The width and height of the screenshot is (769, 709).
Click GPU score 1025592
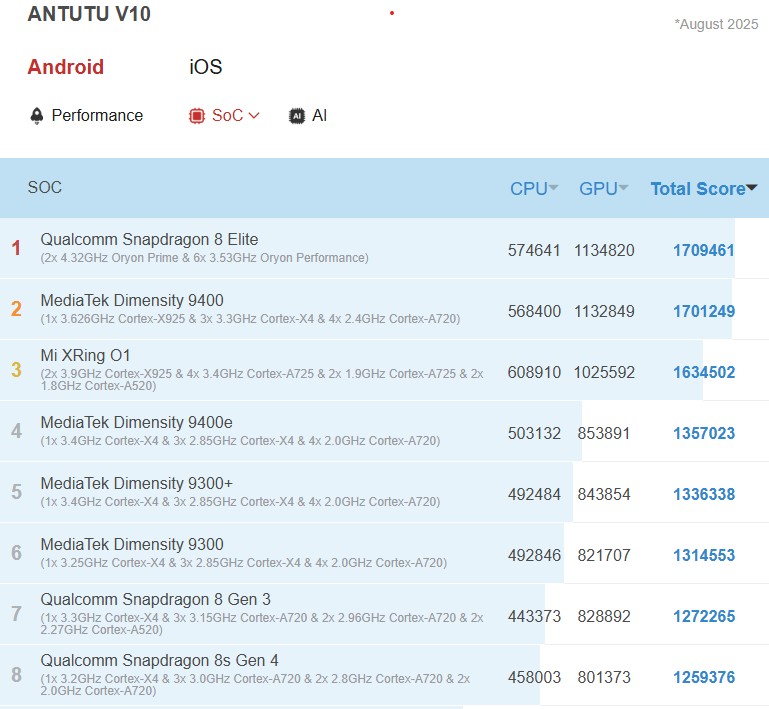(x=604, y=373)
